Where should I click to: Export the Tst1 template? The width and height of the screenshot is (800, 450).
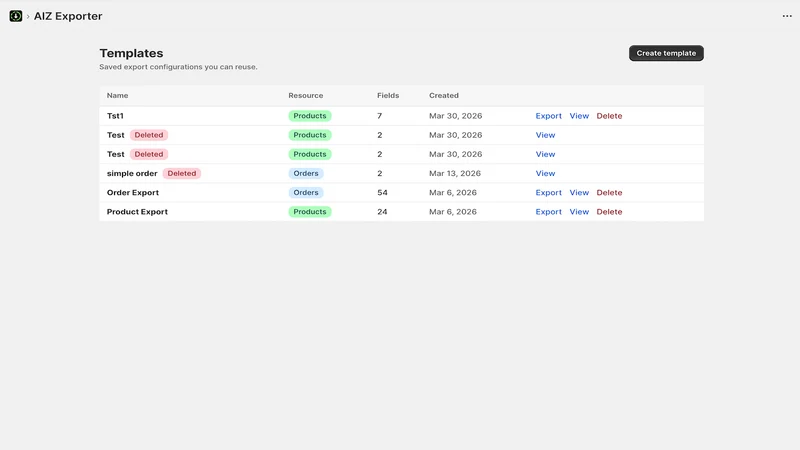pyautogui.click(x=548, y=116)
